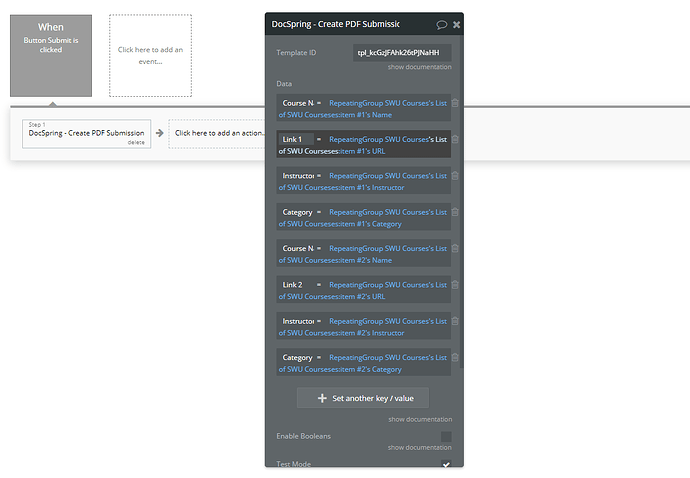Open expression for item #2's Category

tap(365, 363)
